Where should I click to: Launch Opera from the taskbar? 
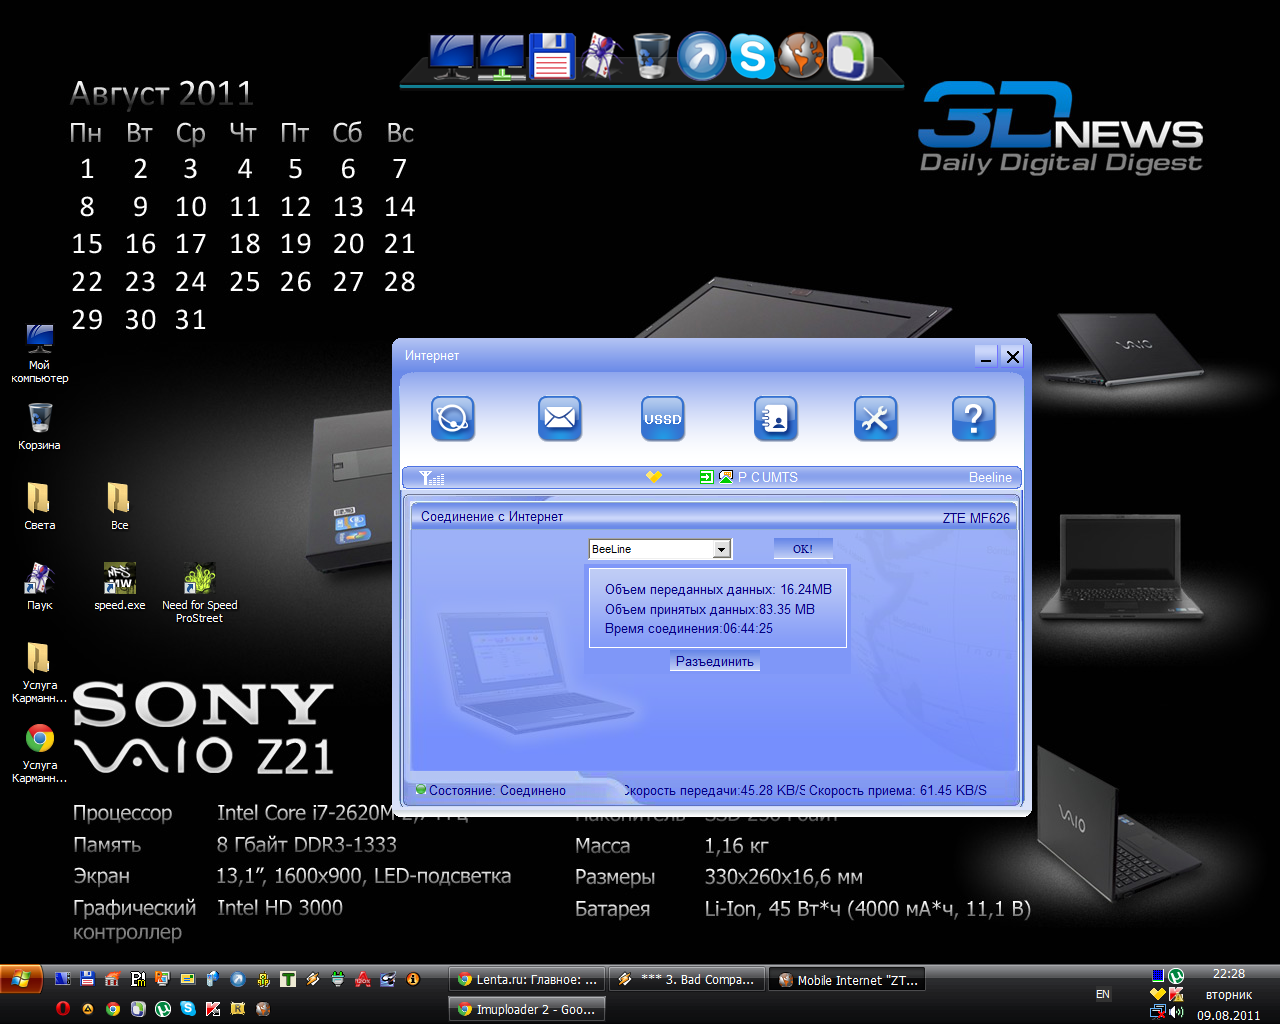62,1009
